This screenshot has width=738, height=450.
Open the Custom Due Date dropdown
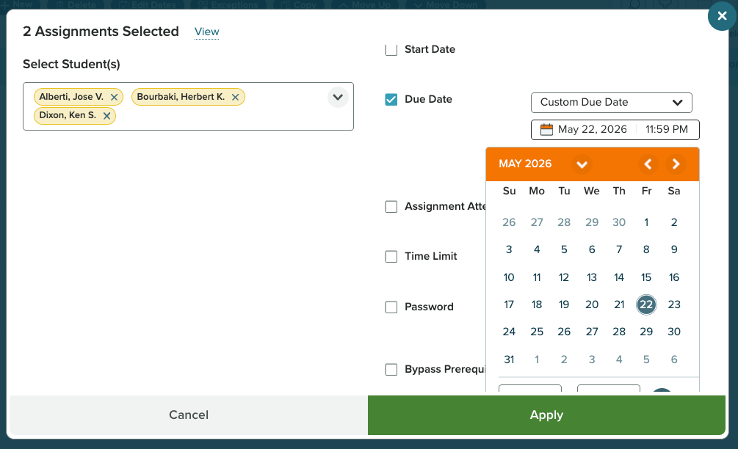point(611,102)
